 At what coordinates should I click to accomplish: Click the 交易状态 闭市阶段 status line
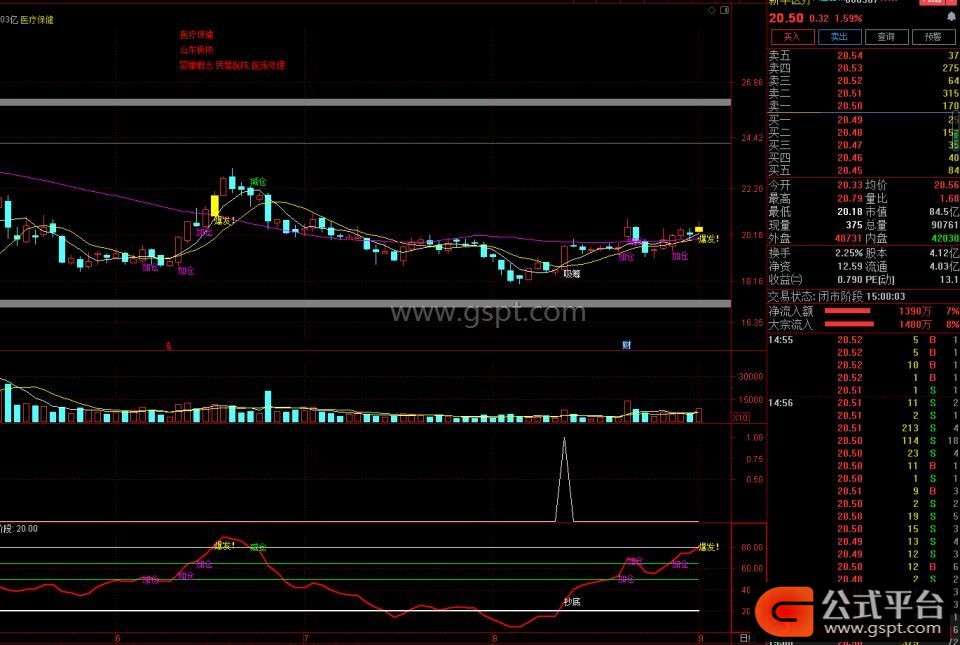pos(836,296)
